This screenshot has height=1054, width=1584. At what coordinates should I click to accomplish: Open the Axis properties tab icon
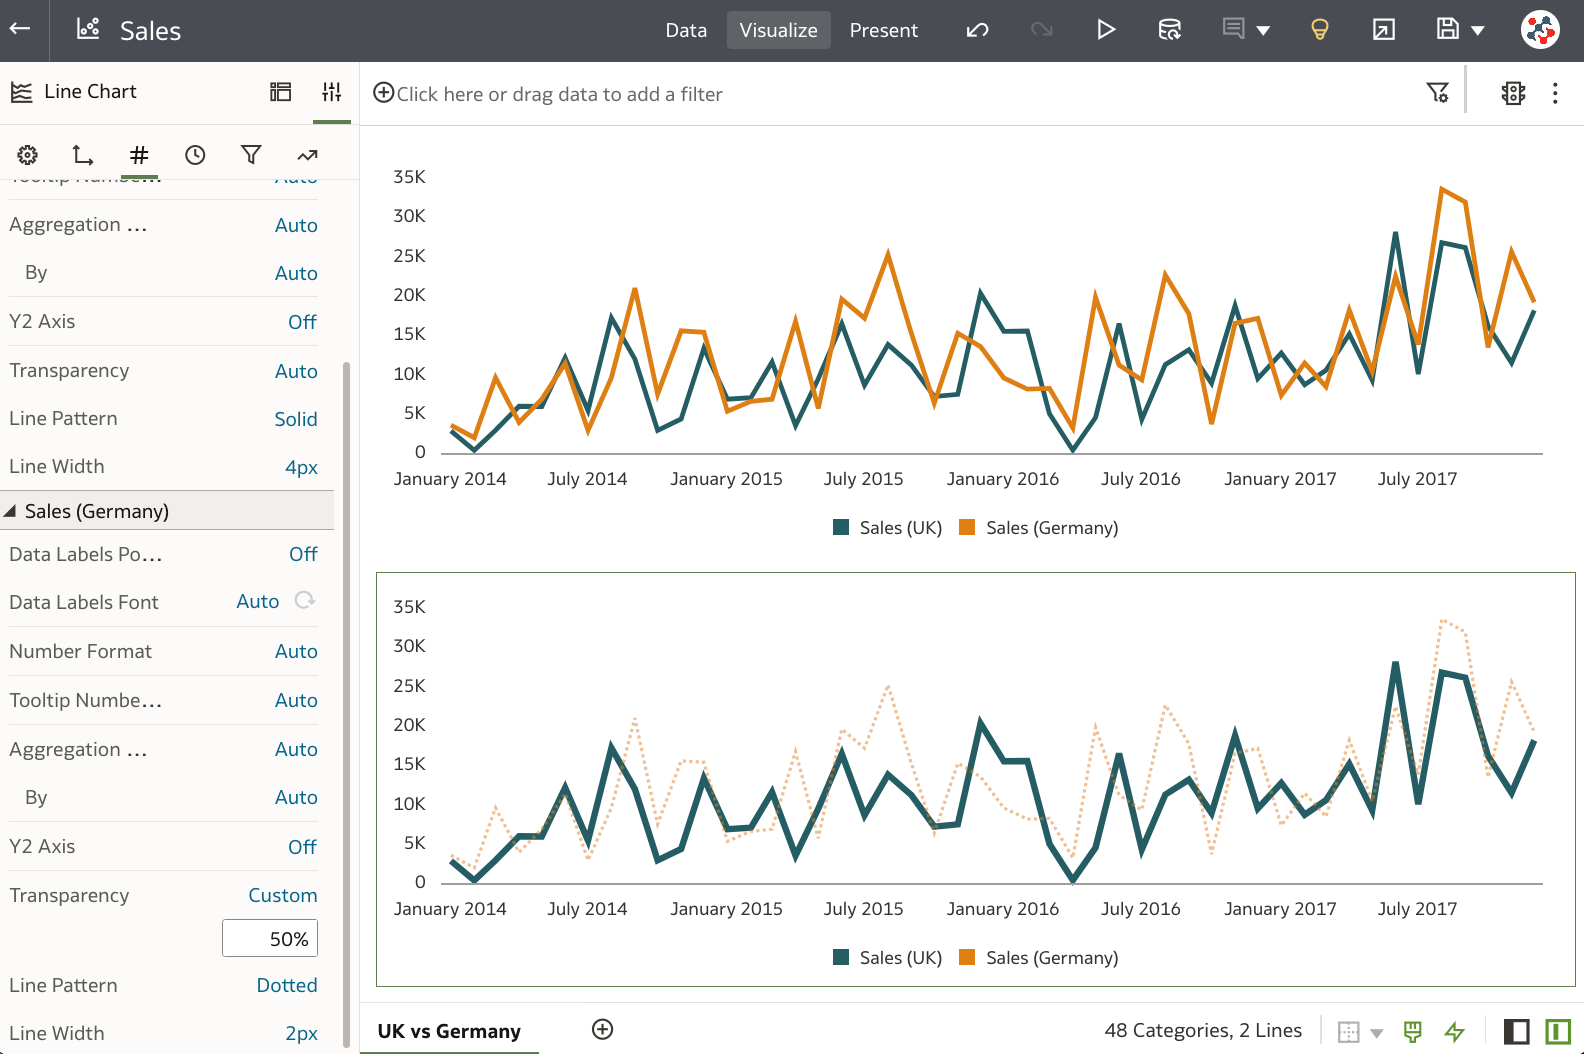[83, 155]
